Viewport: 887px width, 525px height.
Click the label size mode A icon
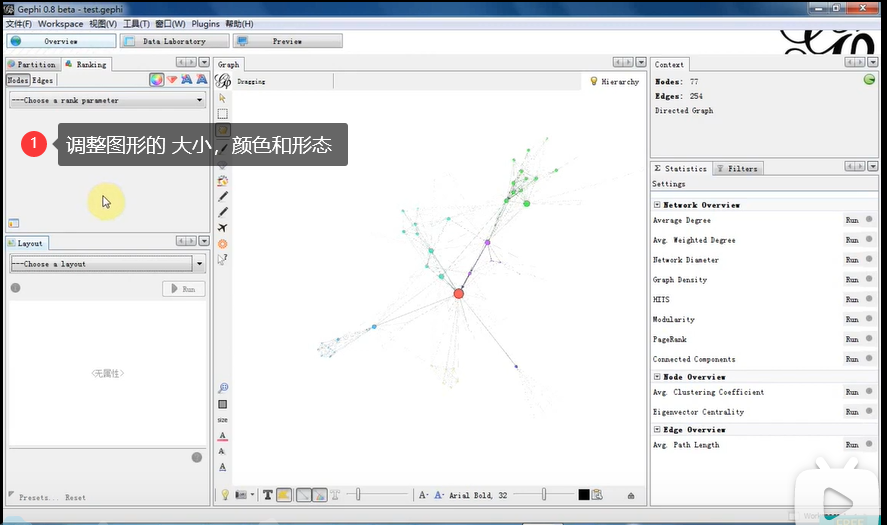pyautogui.click(x=423, y=495)
